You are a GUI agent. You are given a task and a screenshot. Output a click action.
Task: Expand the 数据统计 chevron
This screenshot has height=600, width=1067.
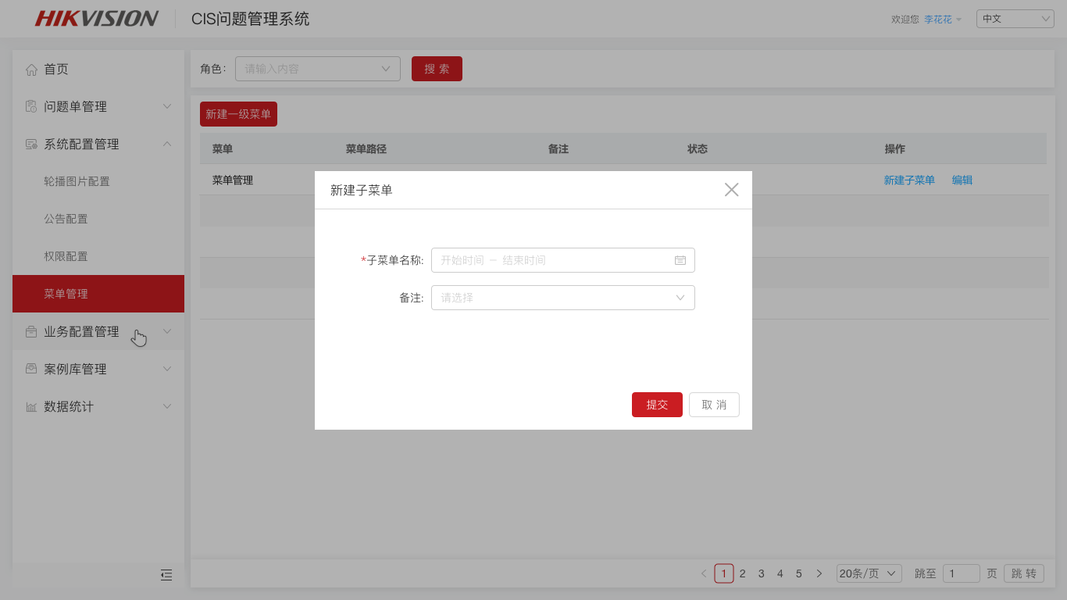click(x=167, y=406)
